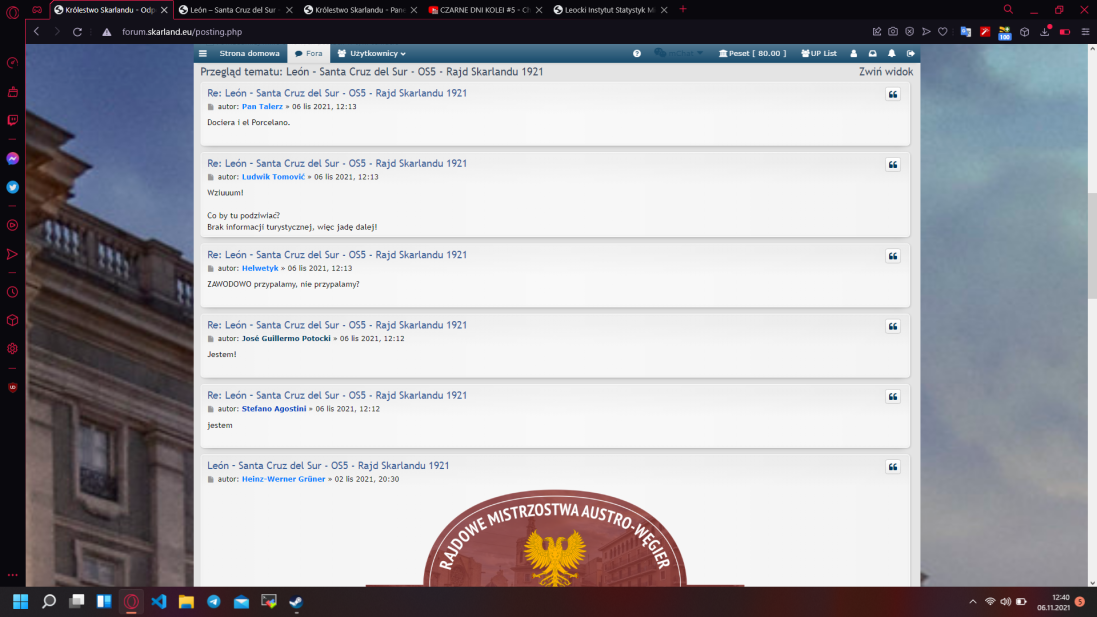Show hidden system tray icons chevron
The height and width of the screenshot is (617, 1097).
[x=972, y=602]
